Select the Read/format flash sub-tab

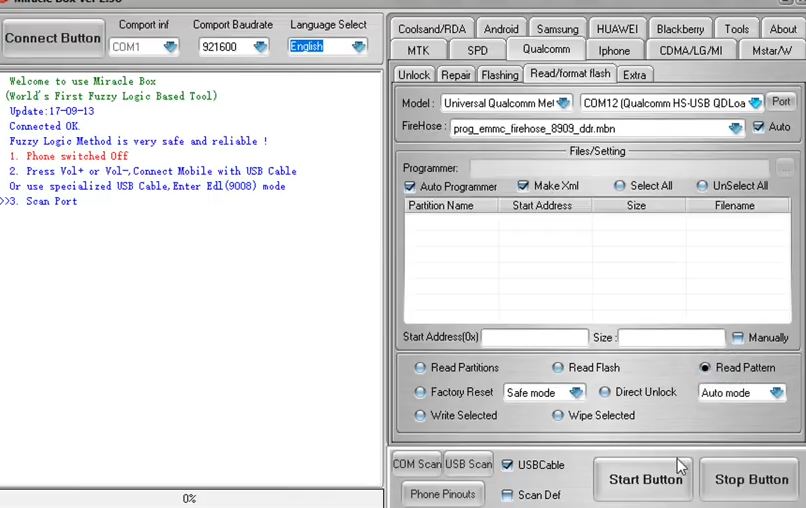tap(570, 74)
